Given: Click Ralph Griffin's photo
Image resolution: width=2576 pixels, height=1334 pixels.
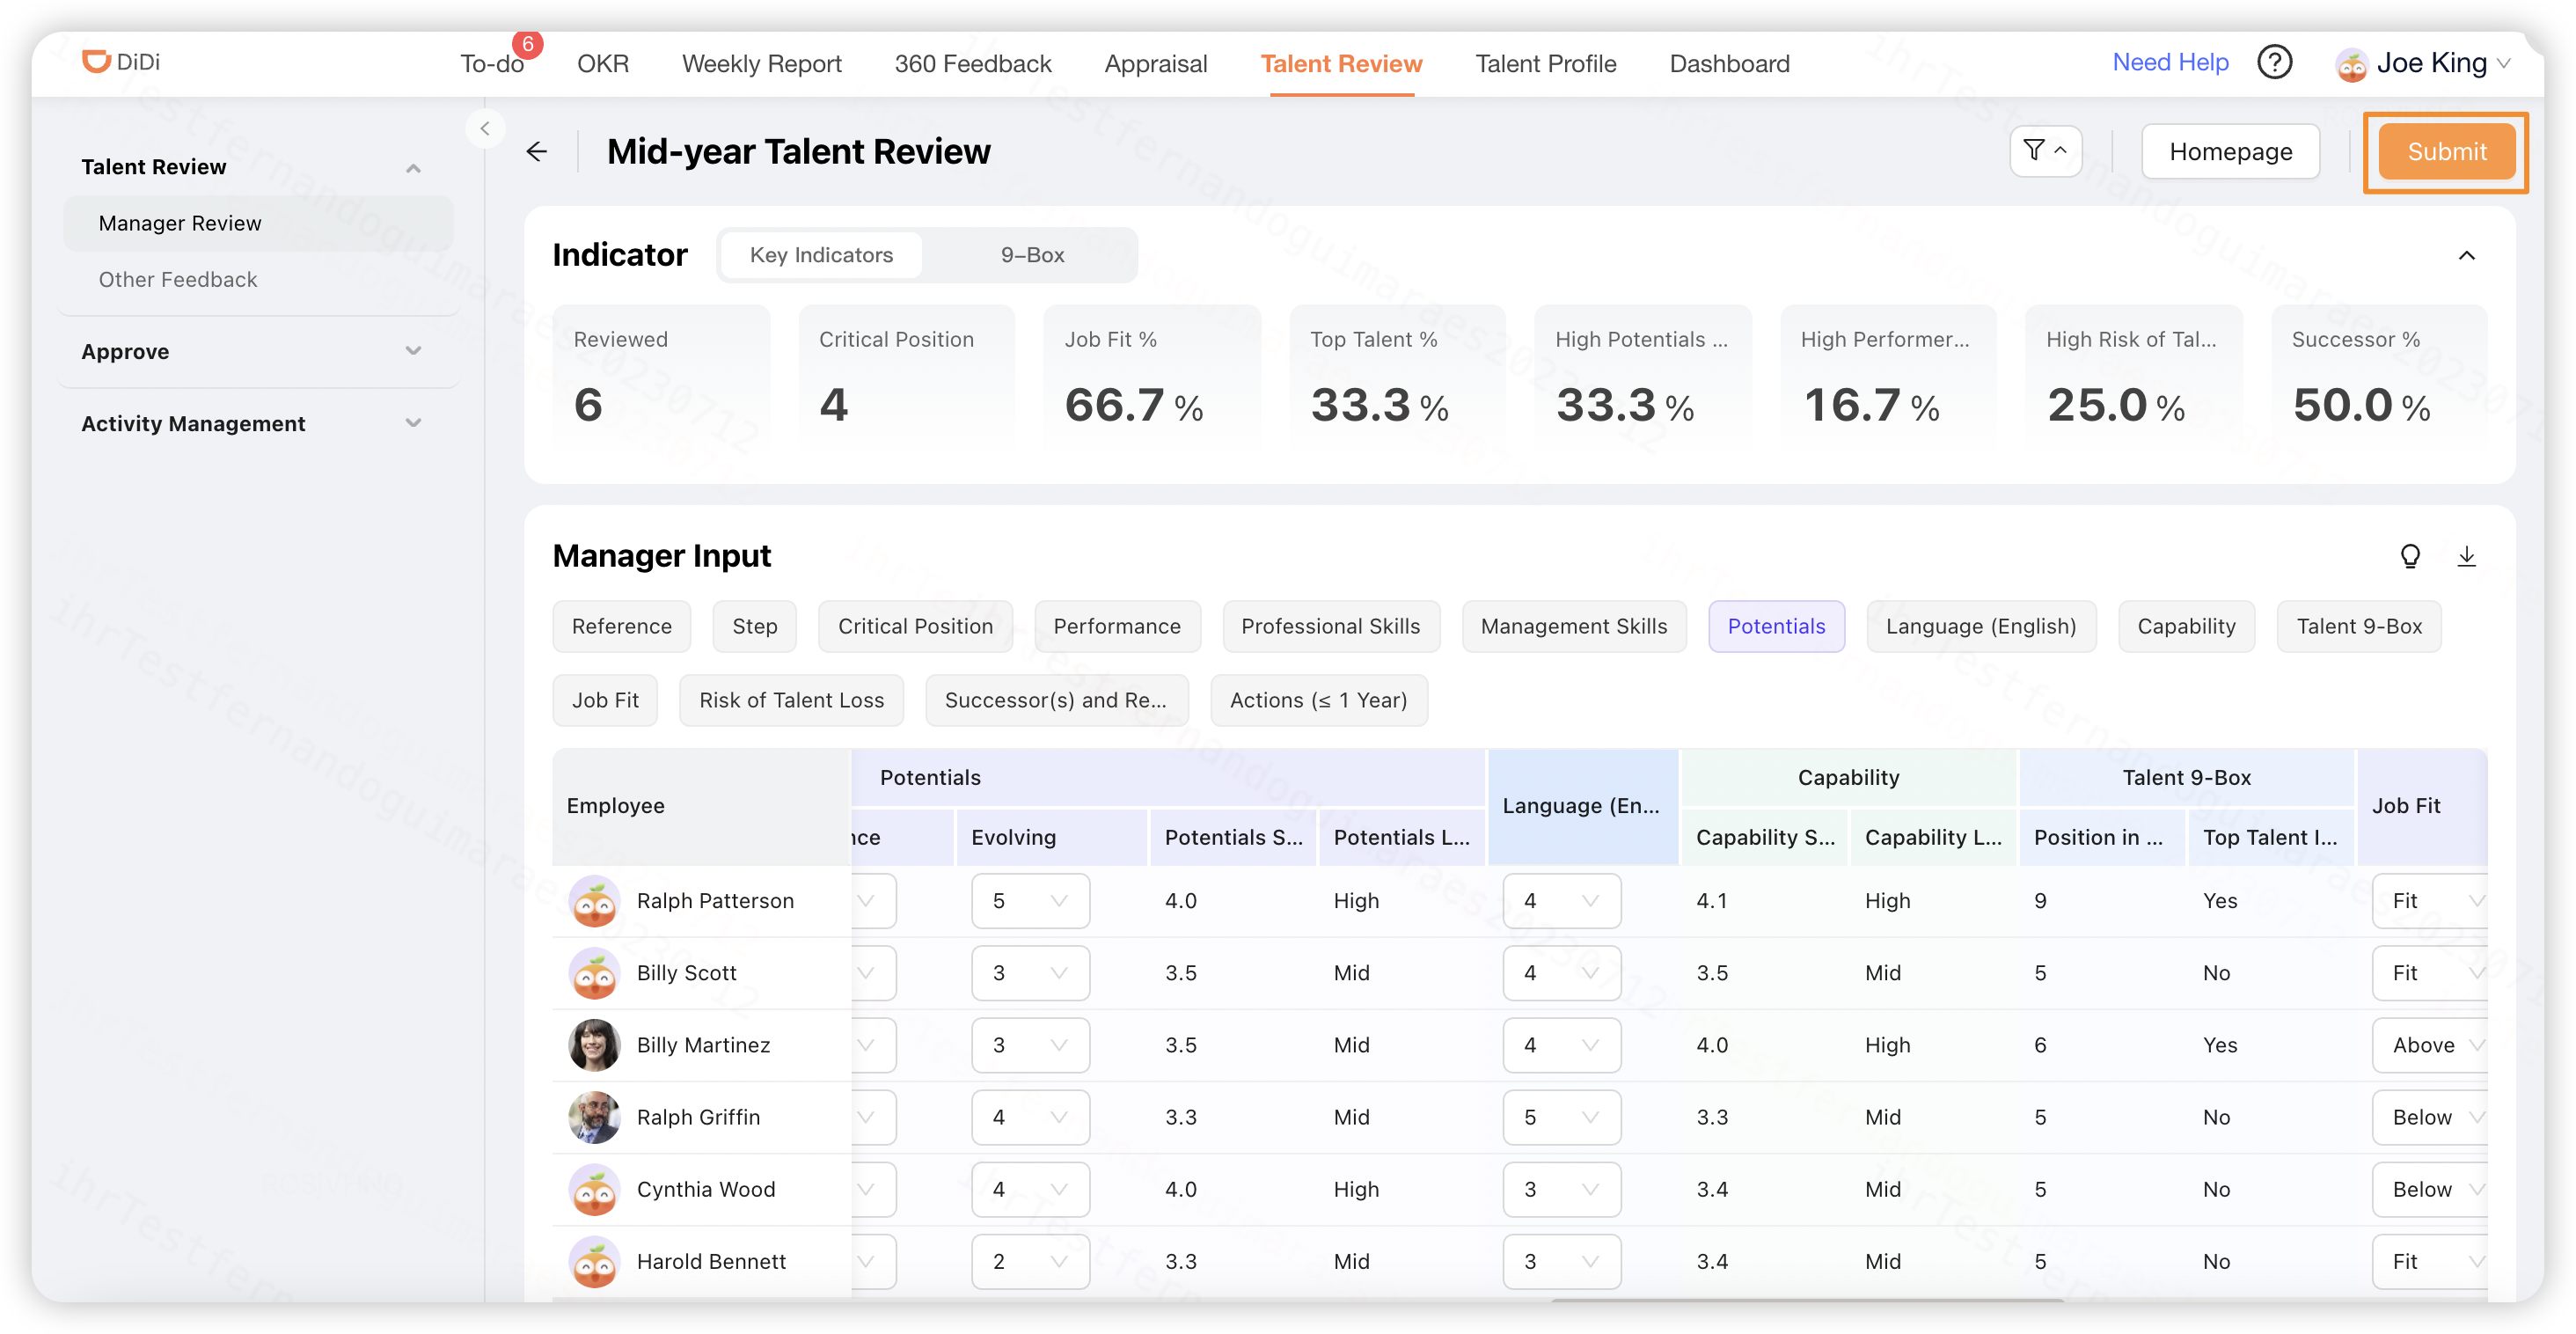Looking at the screenshot, I should tap(594, 1117).
